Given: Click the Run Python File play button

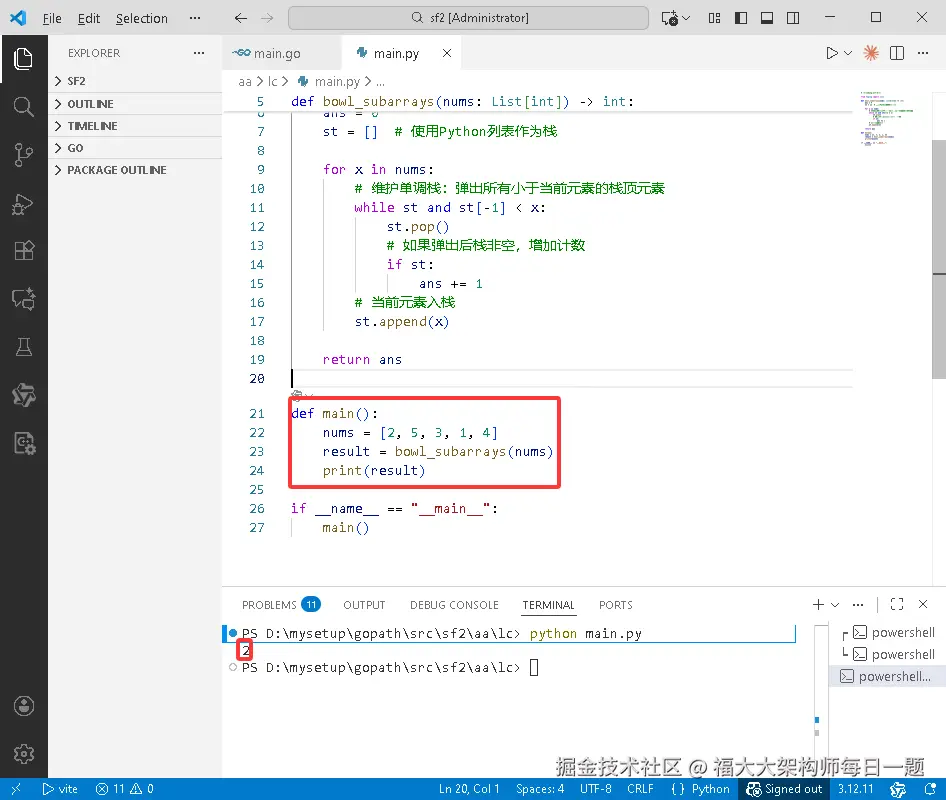Looking at the screenshot, I should (832, 53).
